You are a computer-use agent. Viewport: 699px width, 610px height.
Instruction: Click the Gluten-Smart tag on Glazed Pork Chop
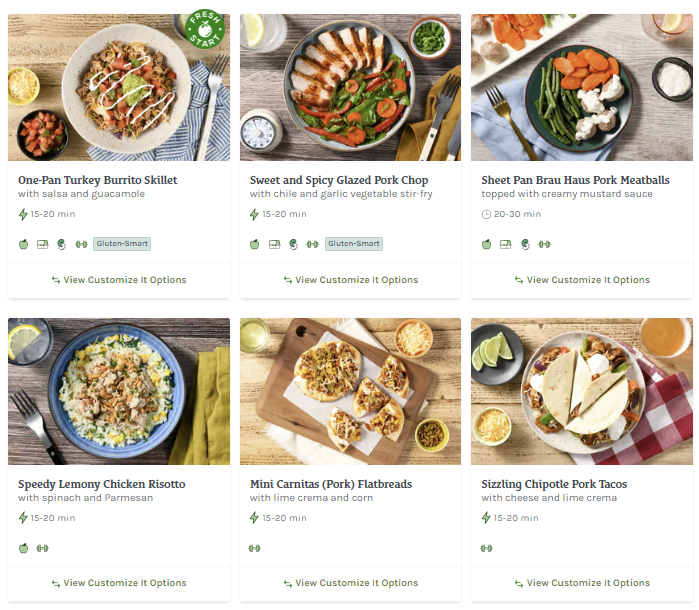(354, 244)
